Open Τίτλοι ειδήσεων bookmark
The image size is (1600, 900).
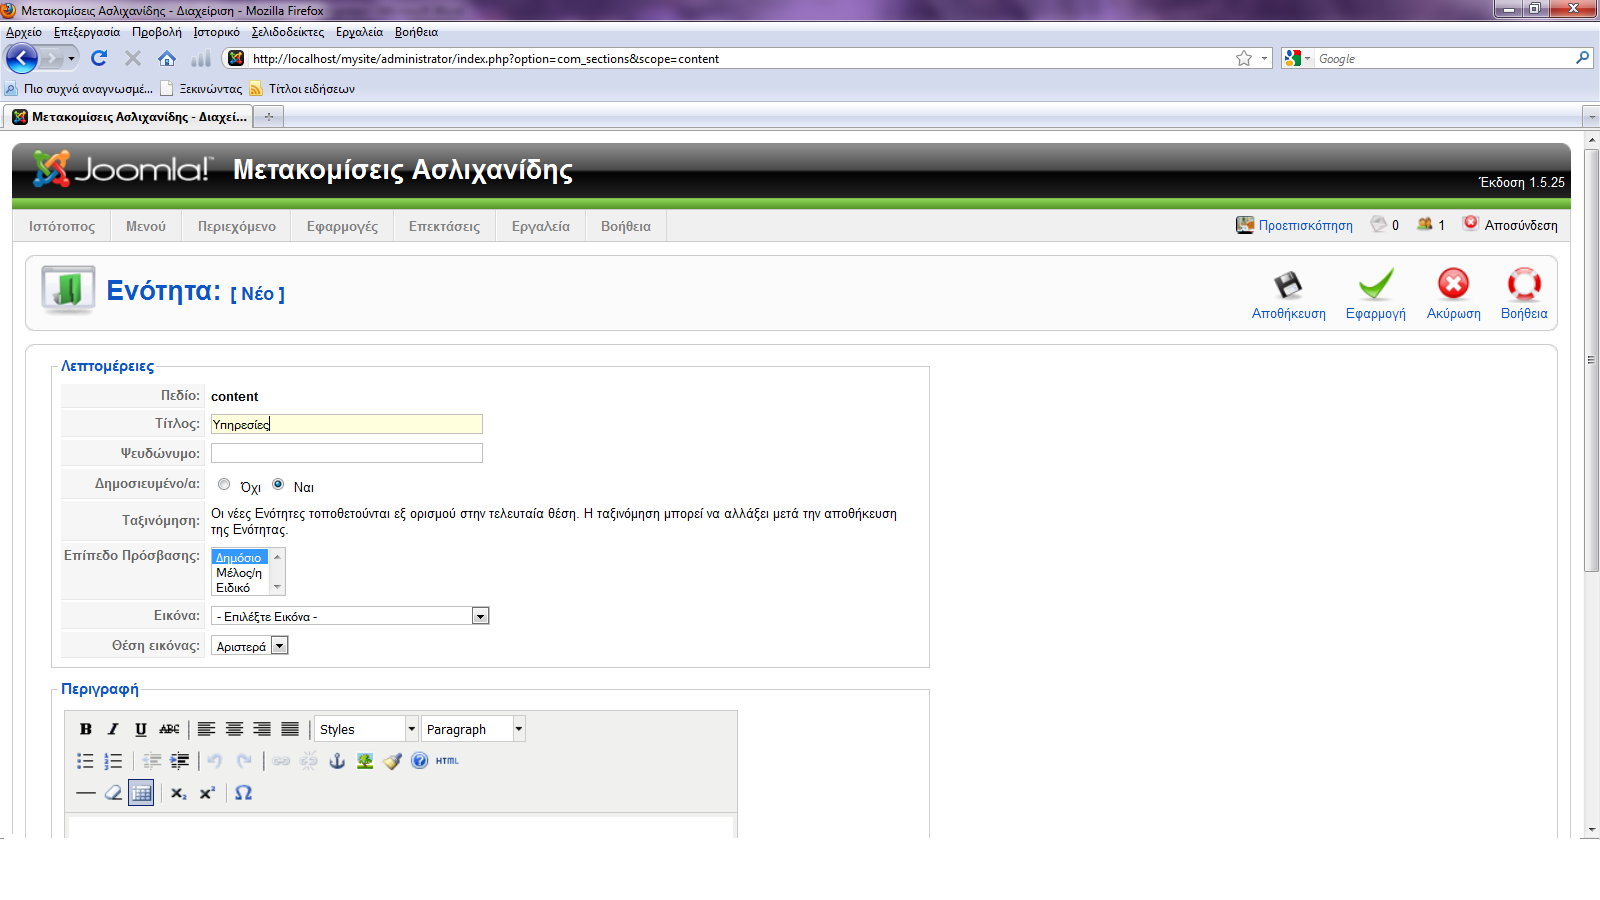302,89
